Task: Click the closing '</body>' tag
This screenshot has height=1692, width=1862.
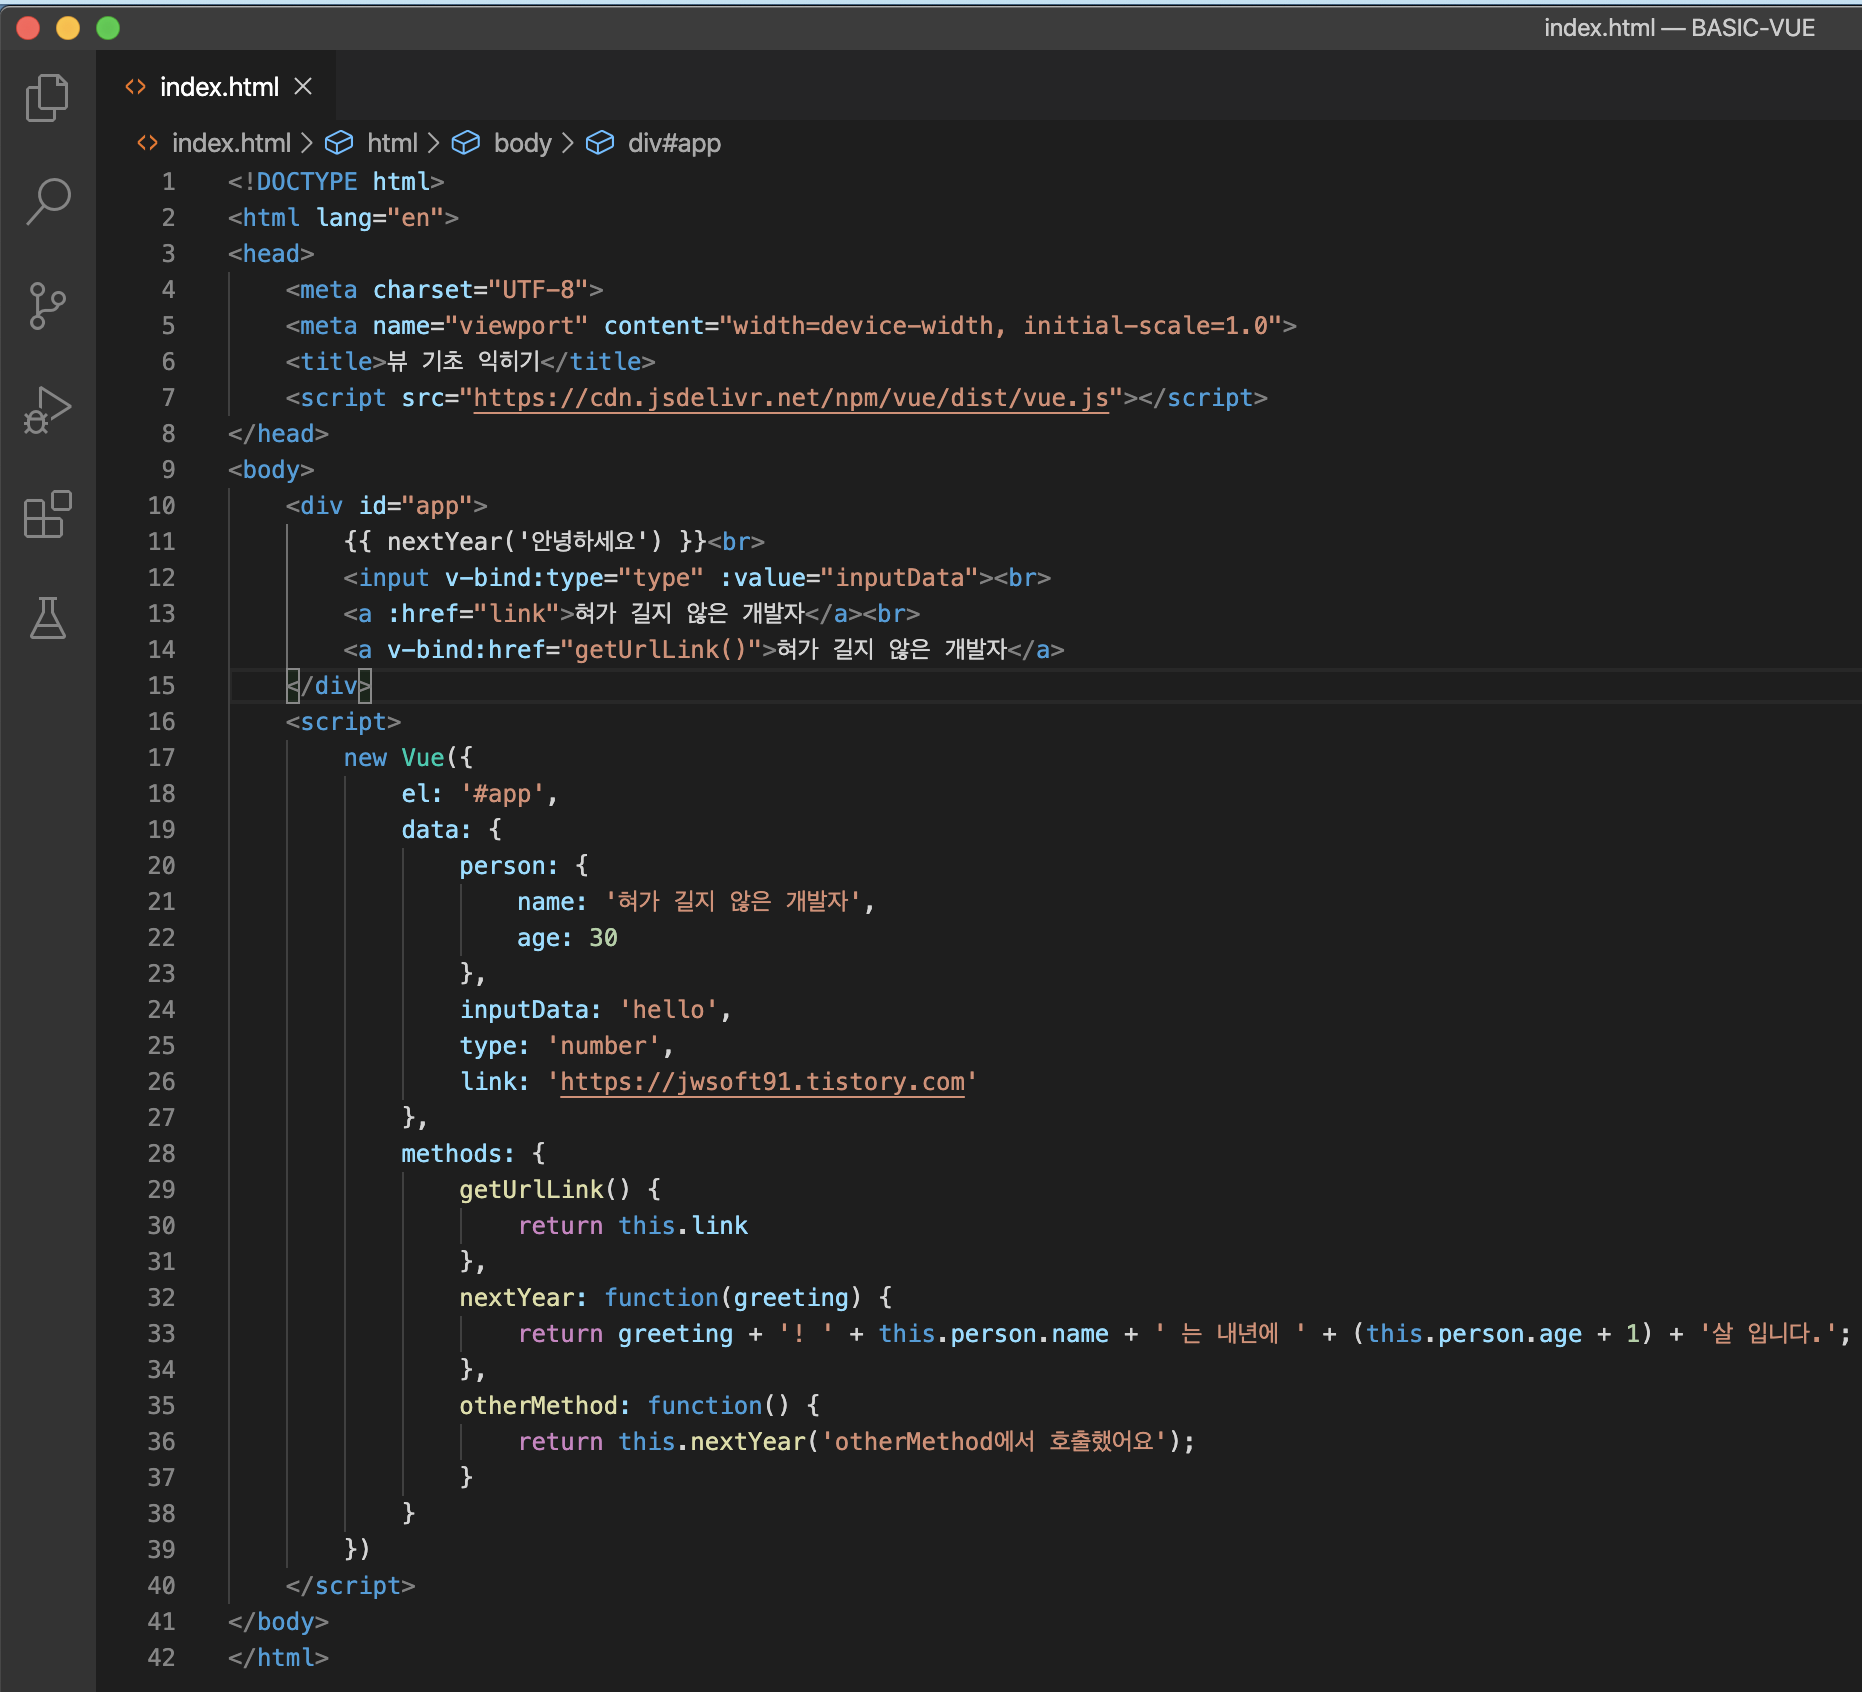Action: [278, 1622]
